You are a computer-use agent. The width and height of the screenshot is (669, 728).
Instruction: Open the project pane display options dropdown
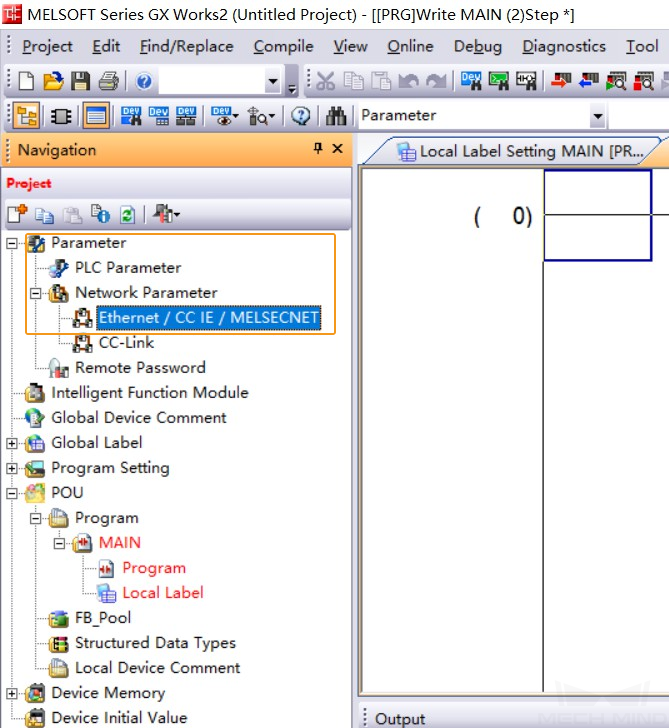point(166,214)
